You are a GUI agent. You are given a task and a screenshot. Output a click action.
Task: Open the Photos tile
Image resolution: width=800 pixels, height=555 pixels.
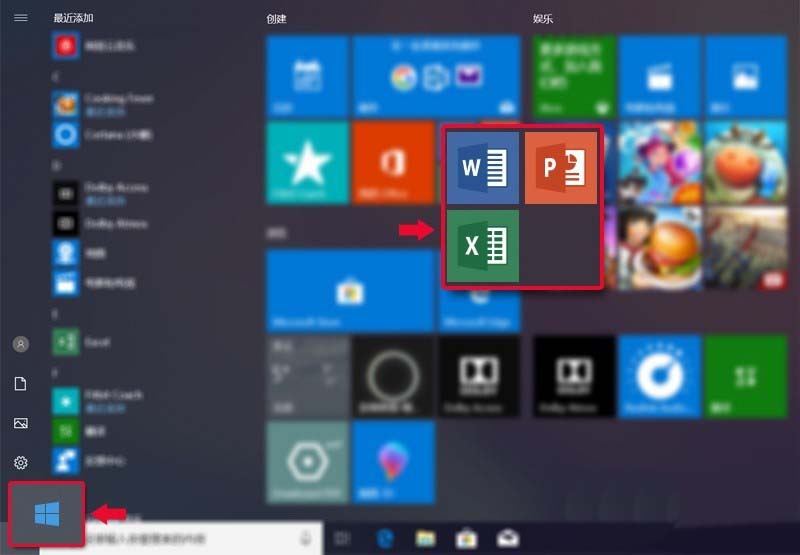746,77
